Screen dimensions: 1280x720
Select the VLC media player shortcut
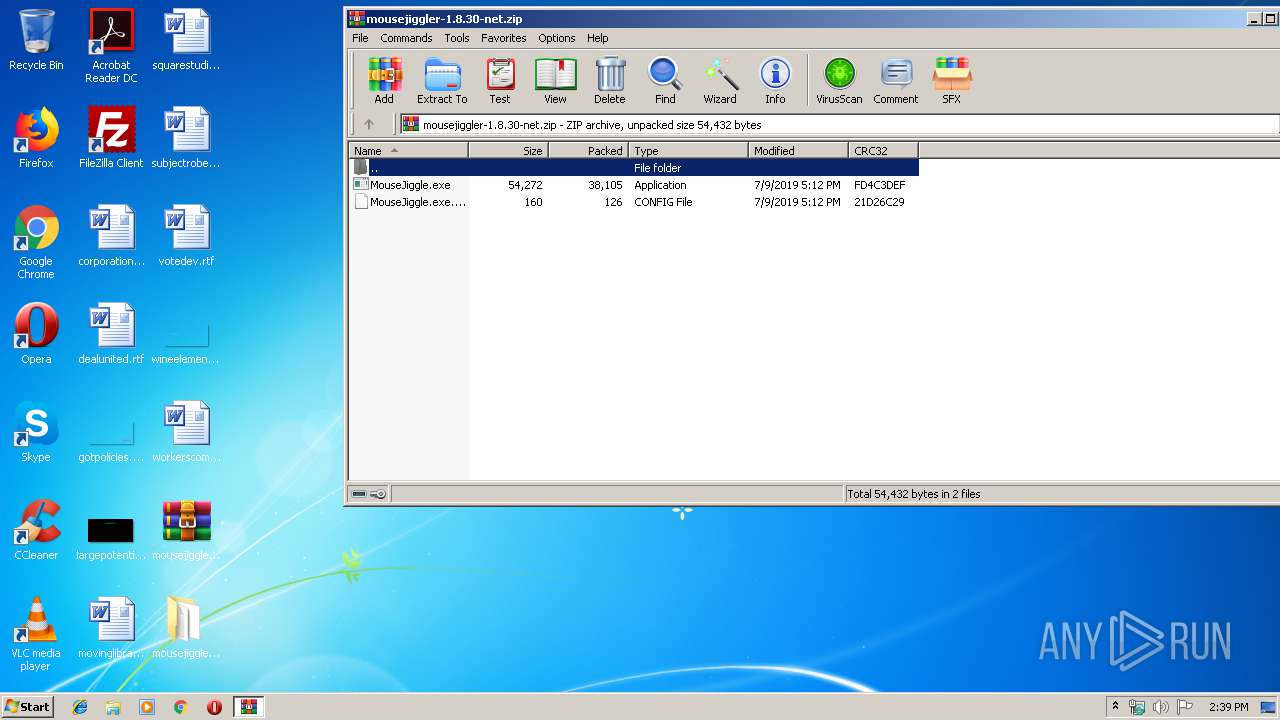click(x=36, y=634)
